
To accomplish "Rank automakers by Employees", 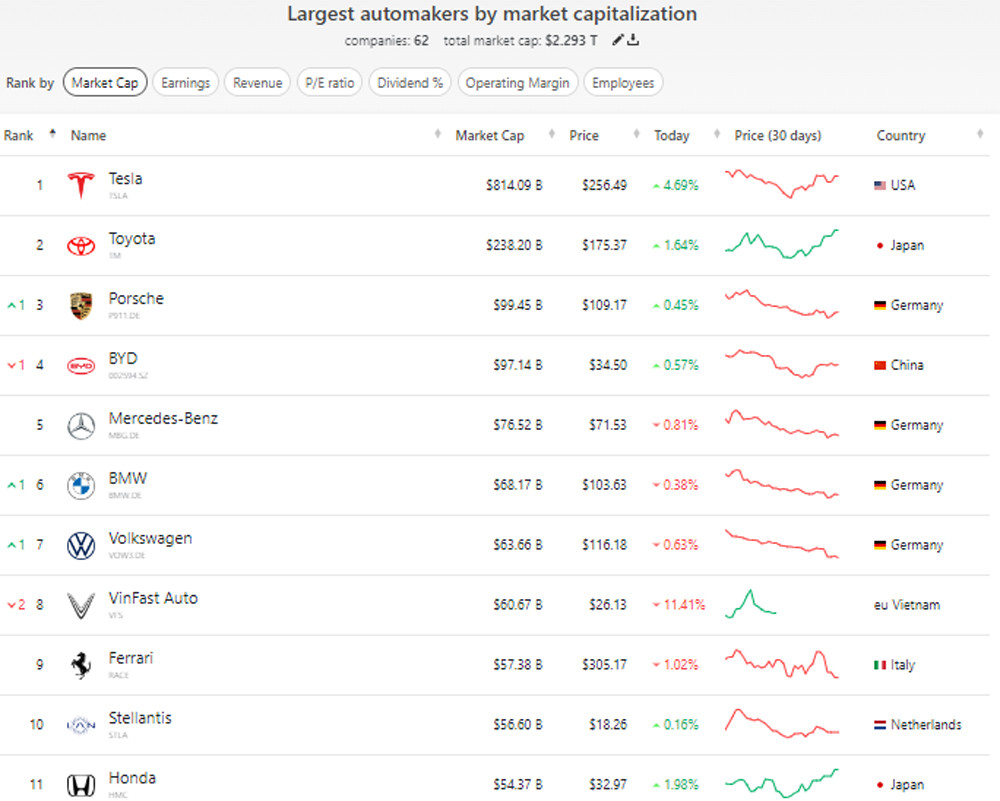I will click(x=623, y=83).
